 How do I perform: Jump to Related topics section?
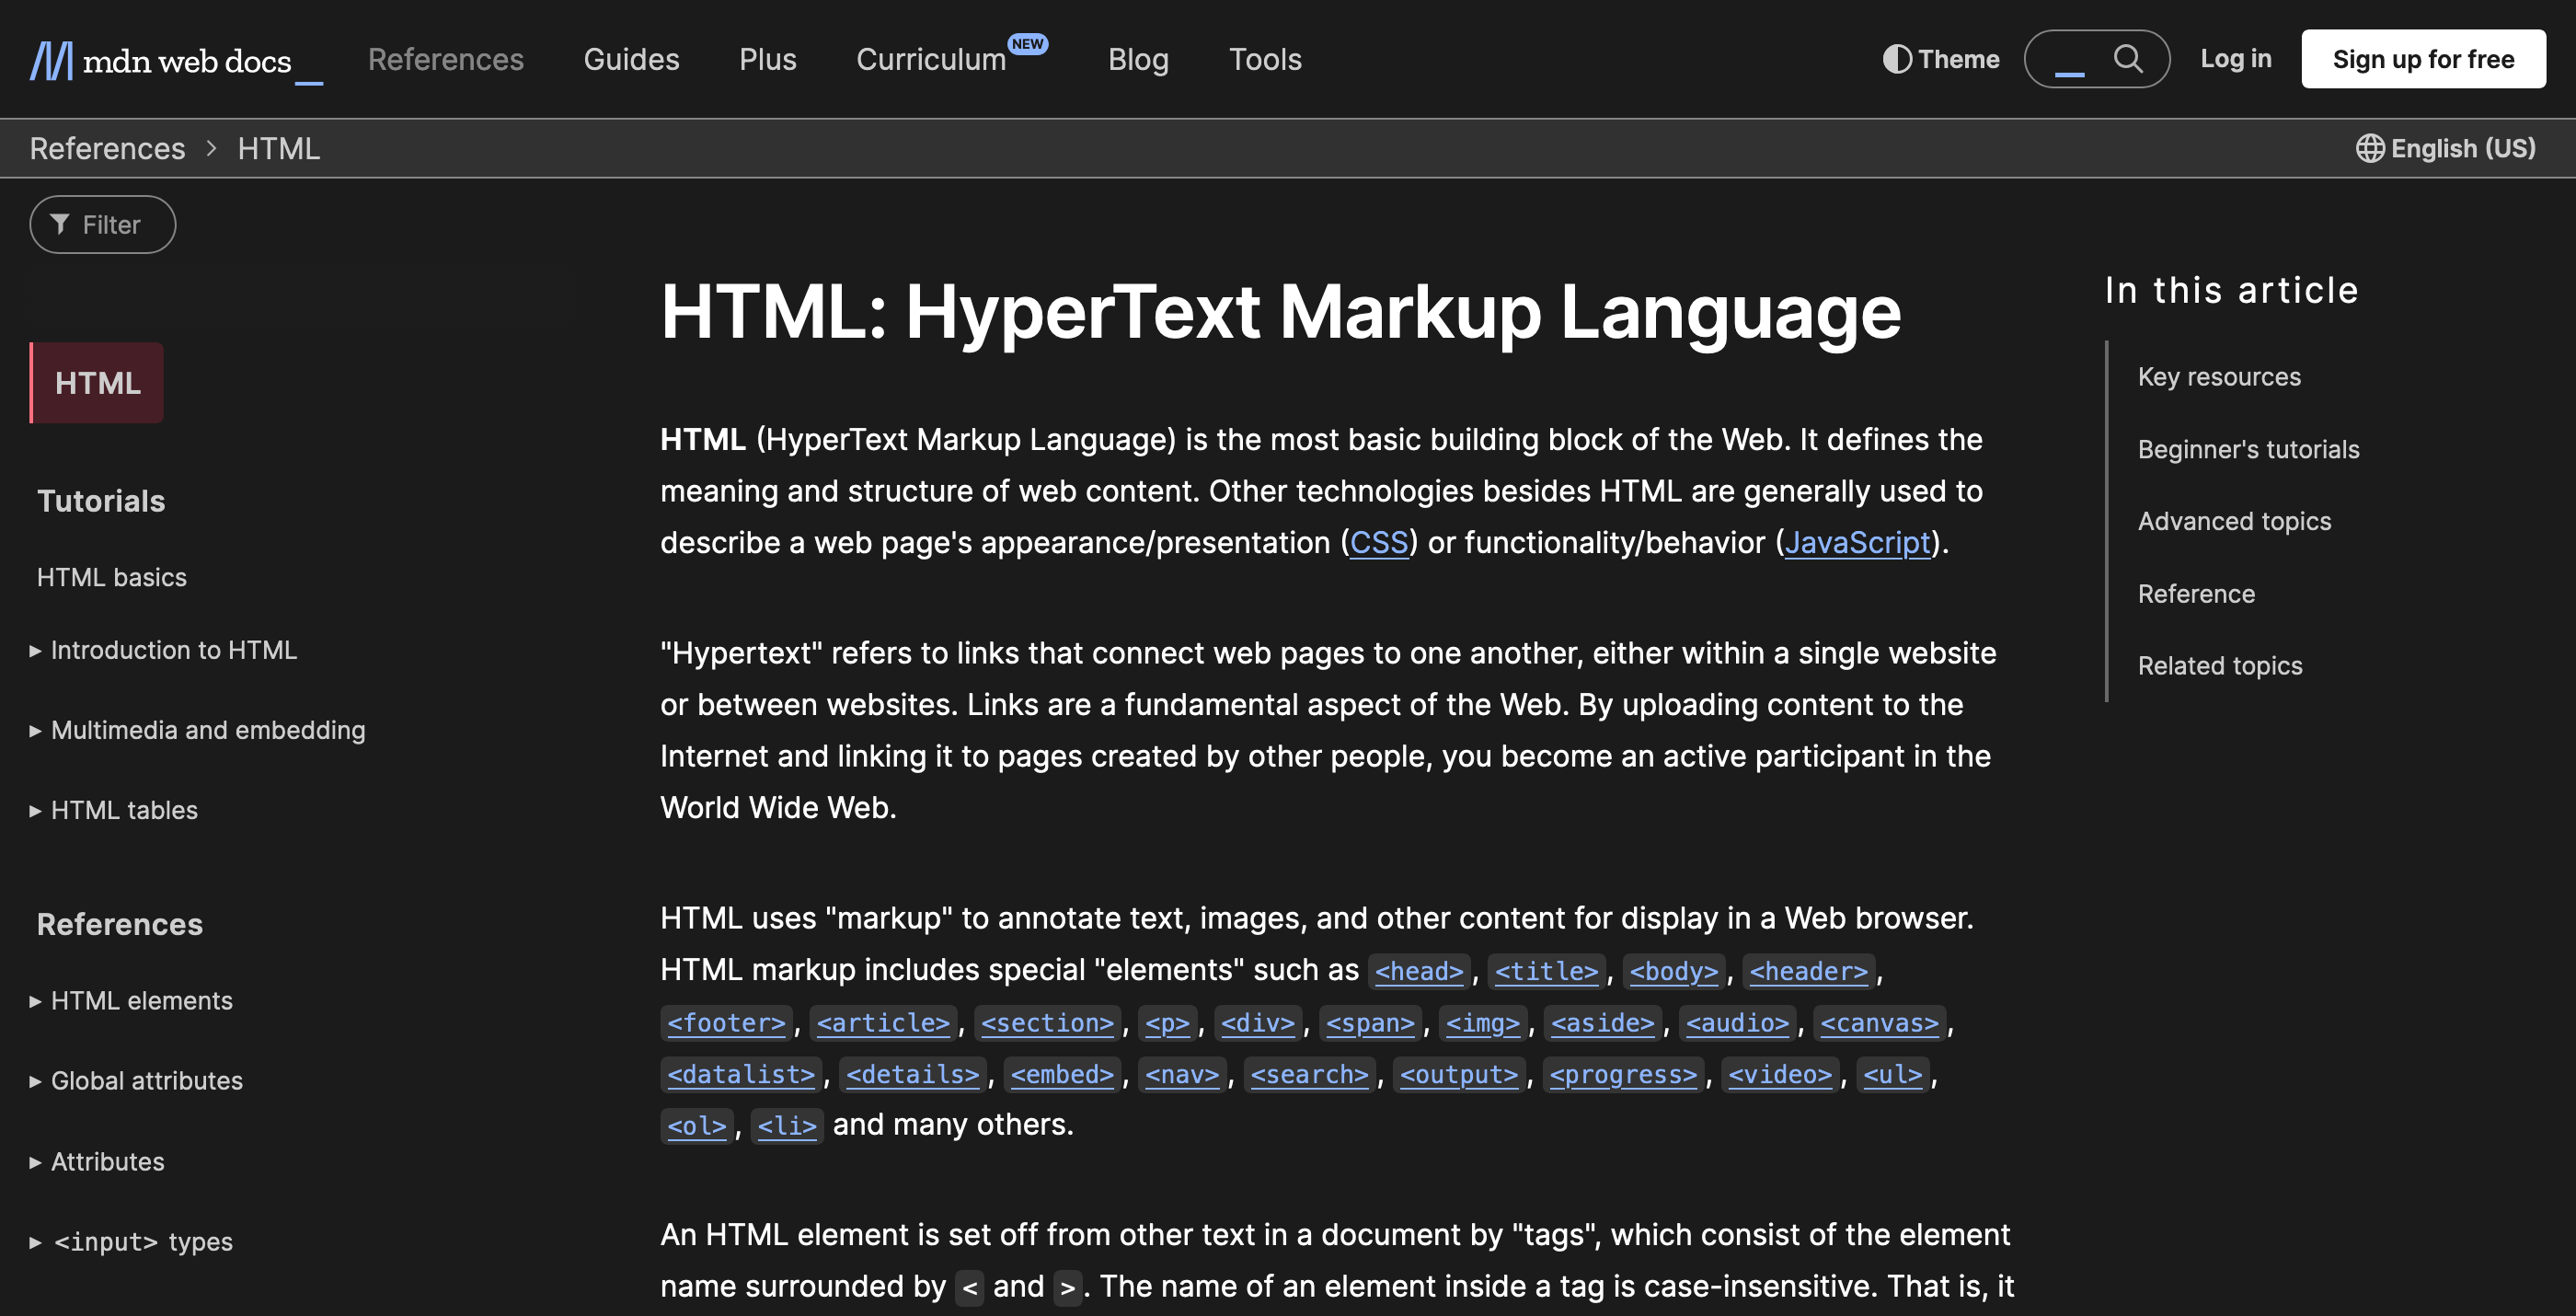click(x=2220, y=666)
